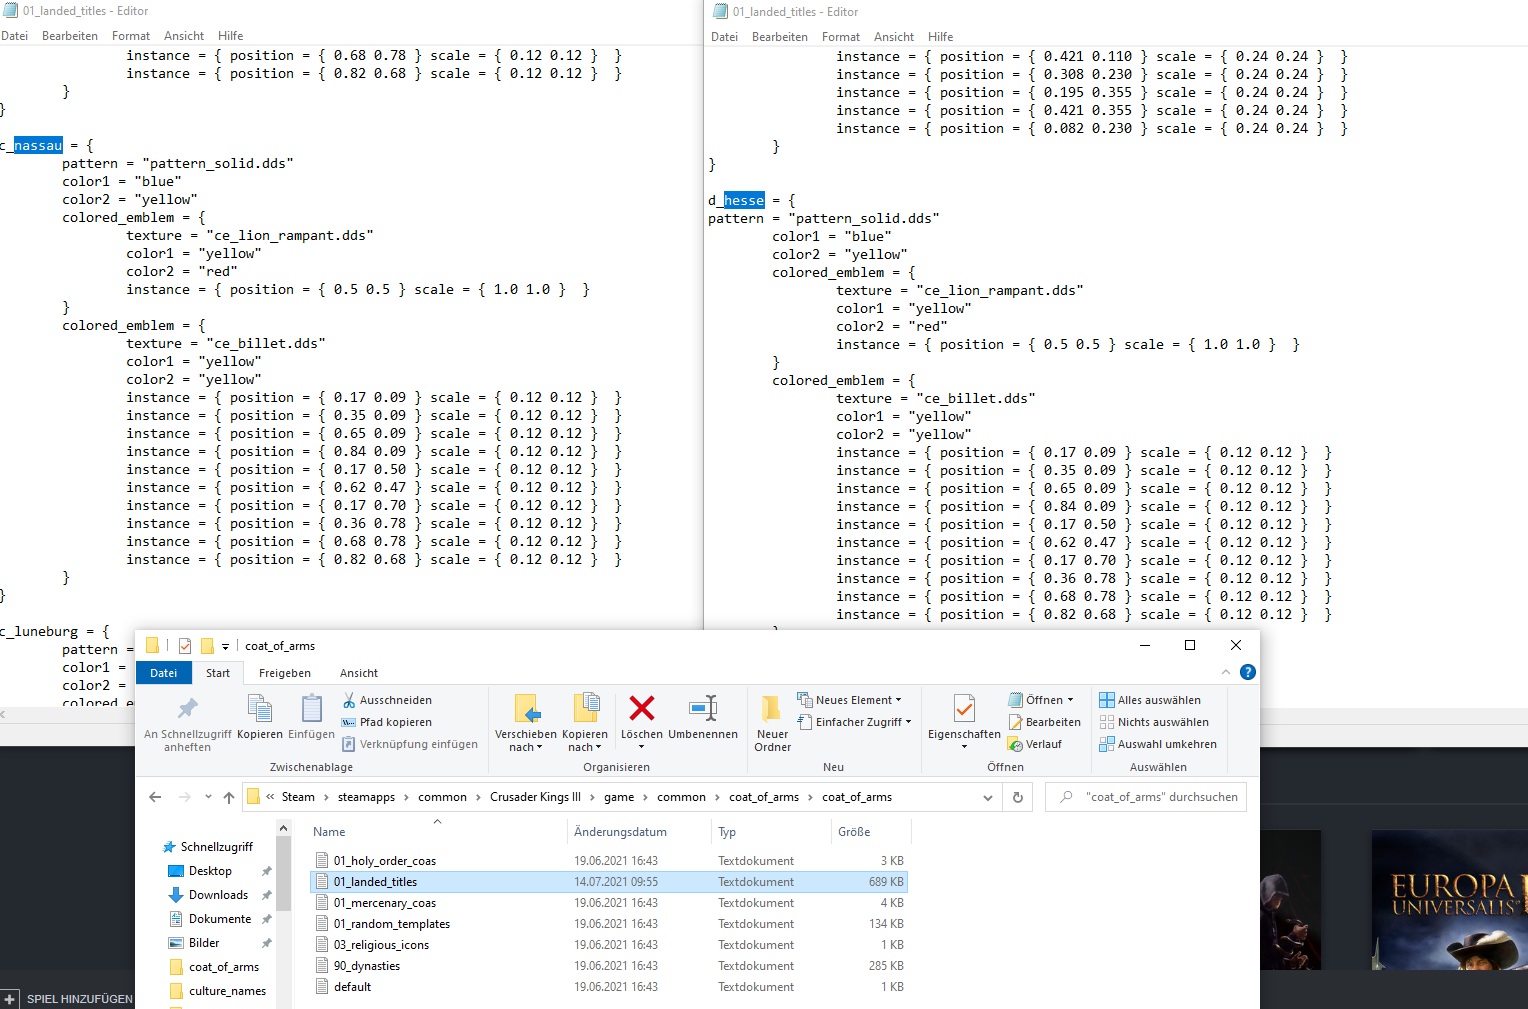Select the 90_dynasties file
Screen dimensions: 1528x1009
click(x=367, y=966)
